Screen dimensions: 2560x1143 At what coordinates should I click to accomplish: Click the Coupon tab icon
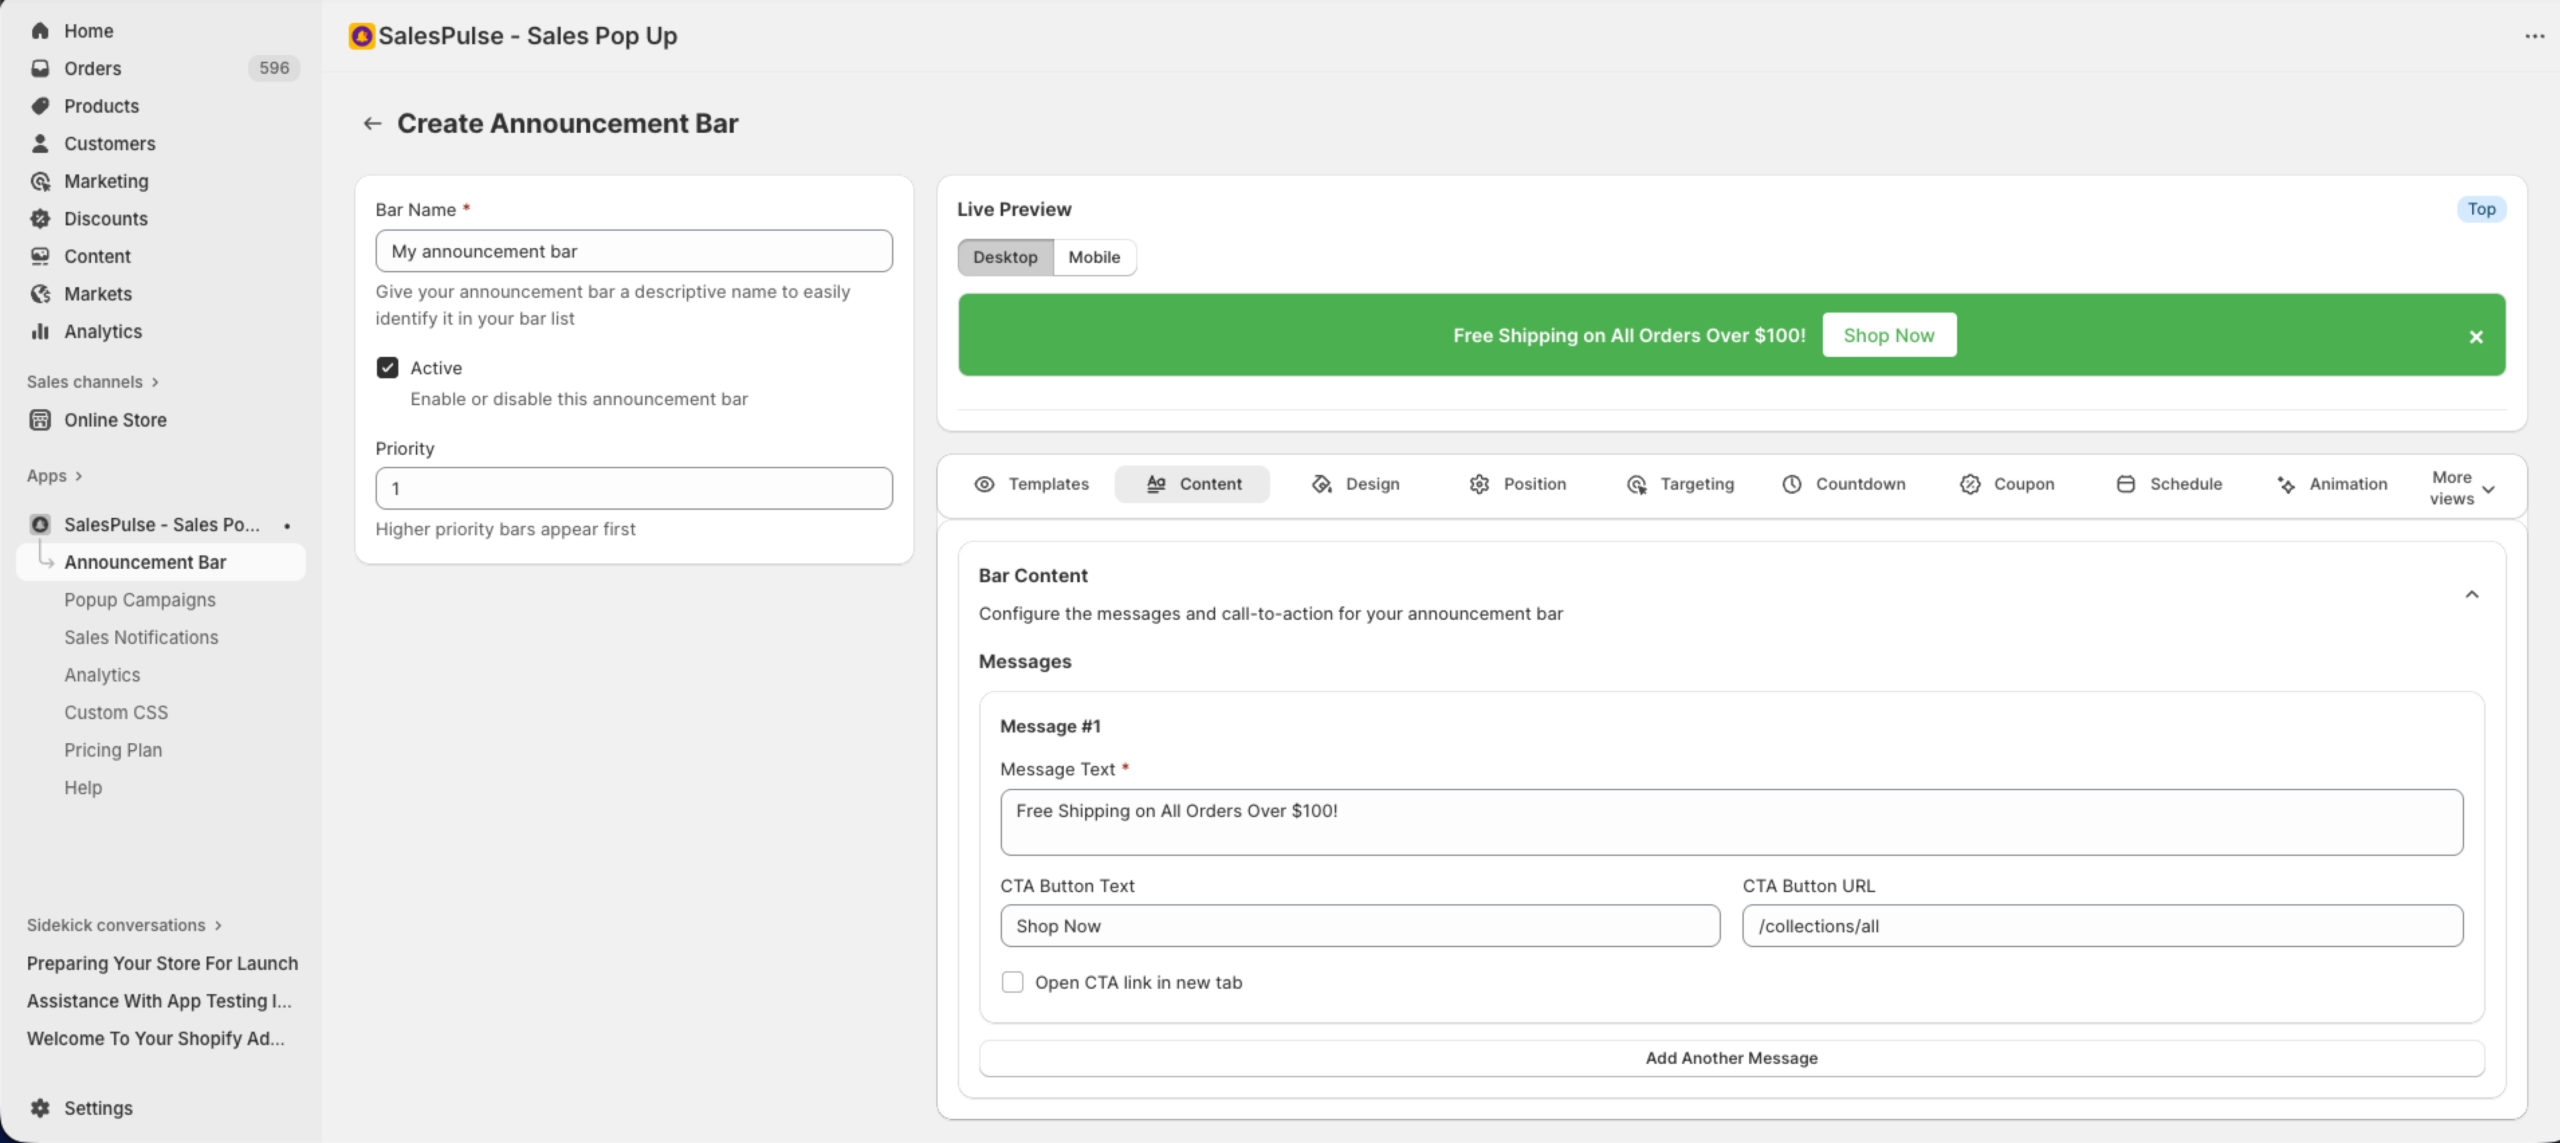tap(1969, 483)
